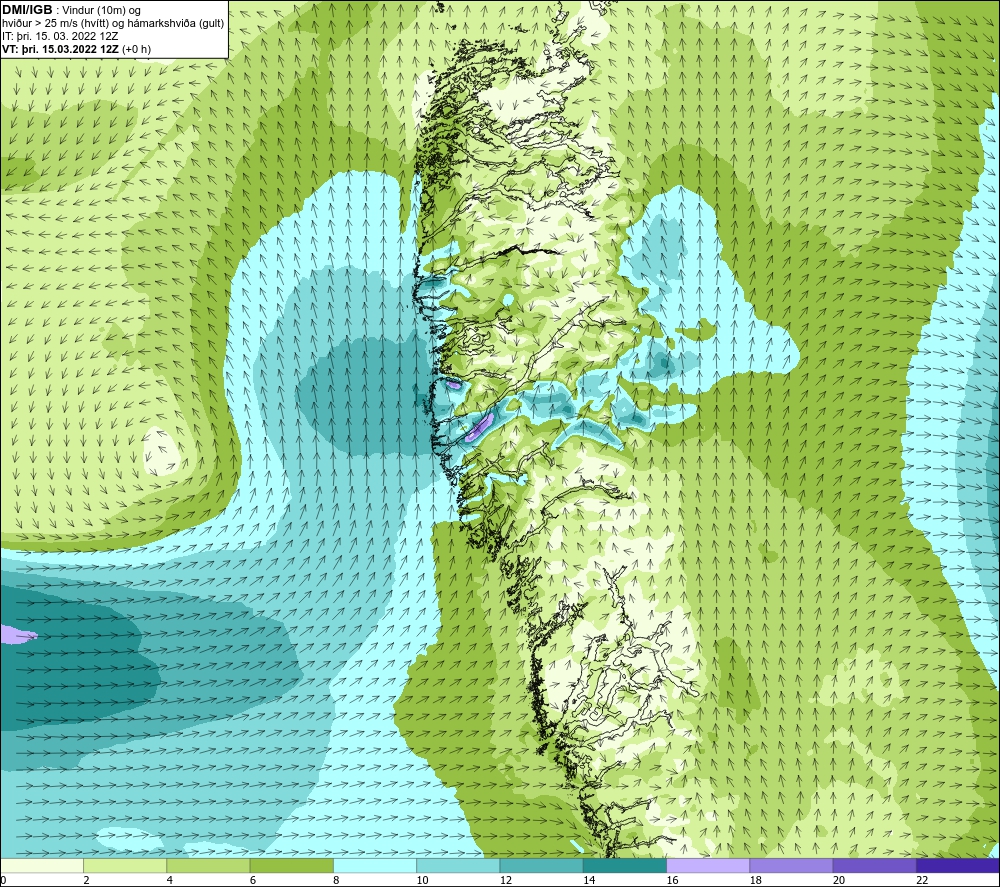
Task: Click the 14–16 m/s dark teal legend swatch
Action: (625, 866)
